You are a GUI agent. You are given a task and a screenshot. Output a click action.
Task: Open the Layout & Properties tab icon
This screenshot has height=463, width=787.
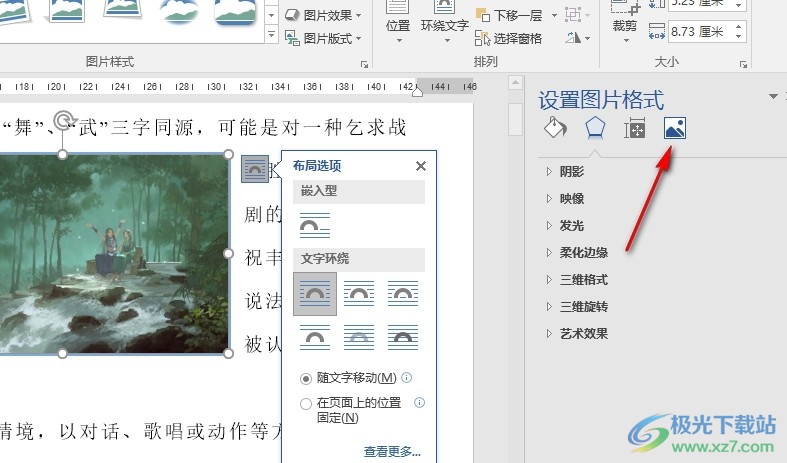634,129
